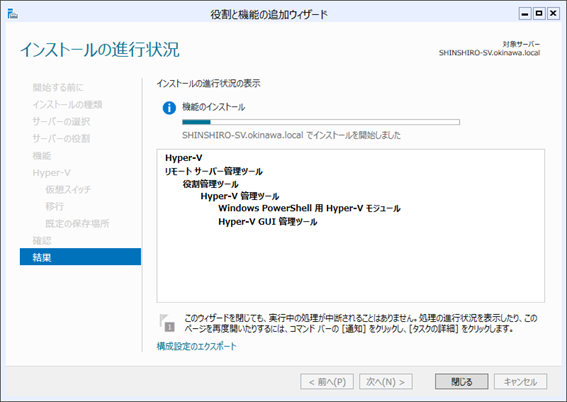Click the キャンセル button
This screenshot has height=402, width=567.
[520, 382]
